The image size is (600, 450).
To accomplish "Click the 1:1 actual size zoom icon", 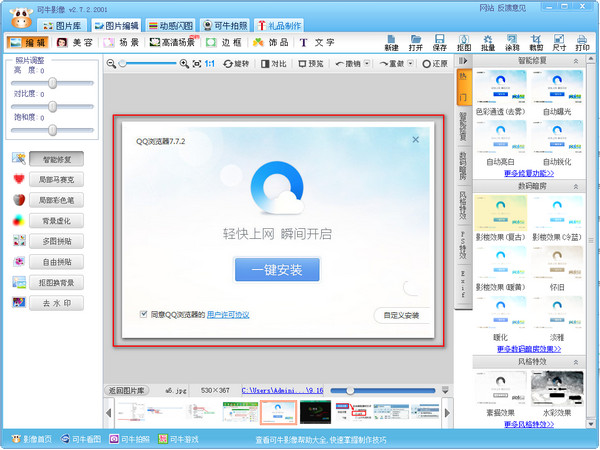I will 209,64.
